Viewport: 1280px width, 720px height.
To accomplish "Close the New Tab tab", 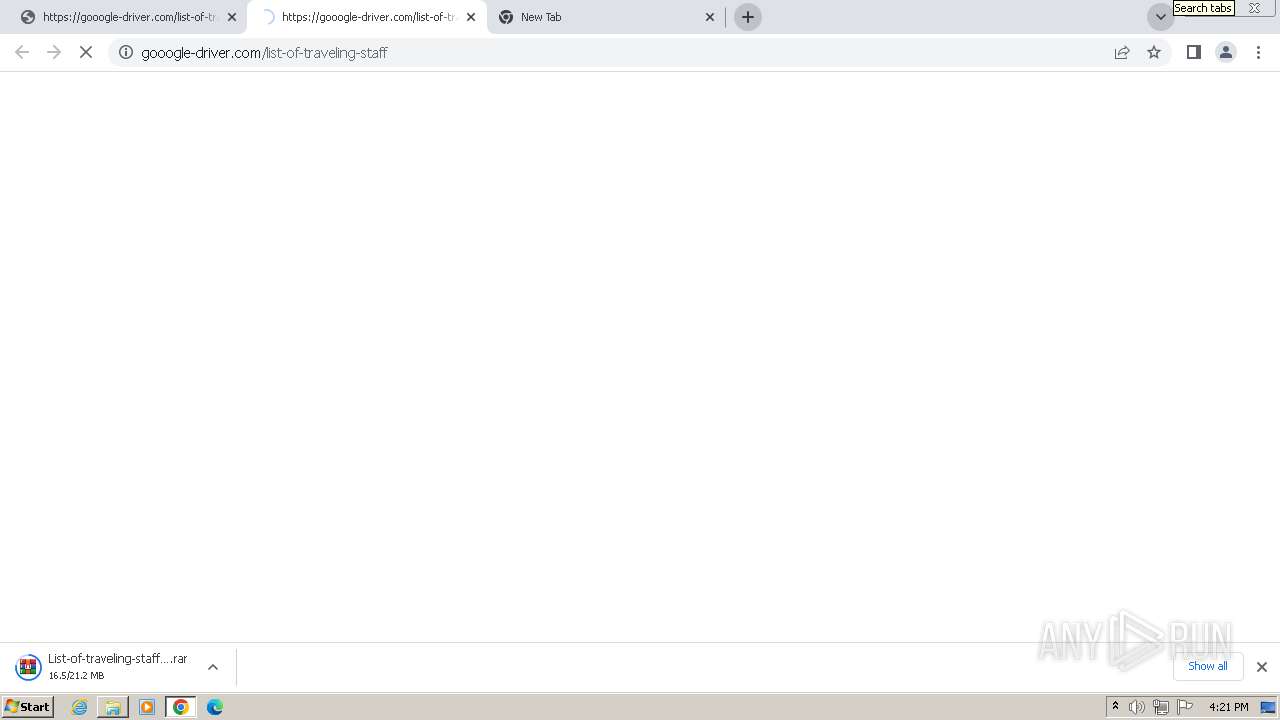I will point(710,17).
